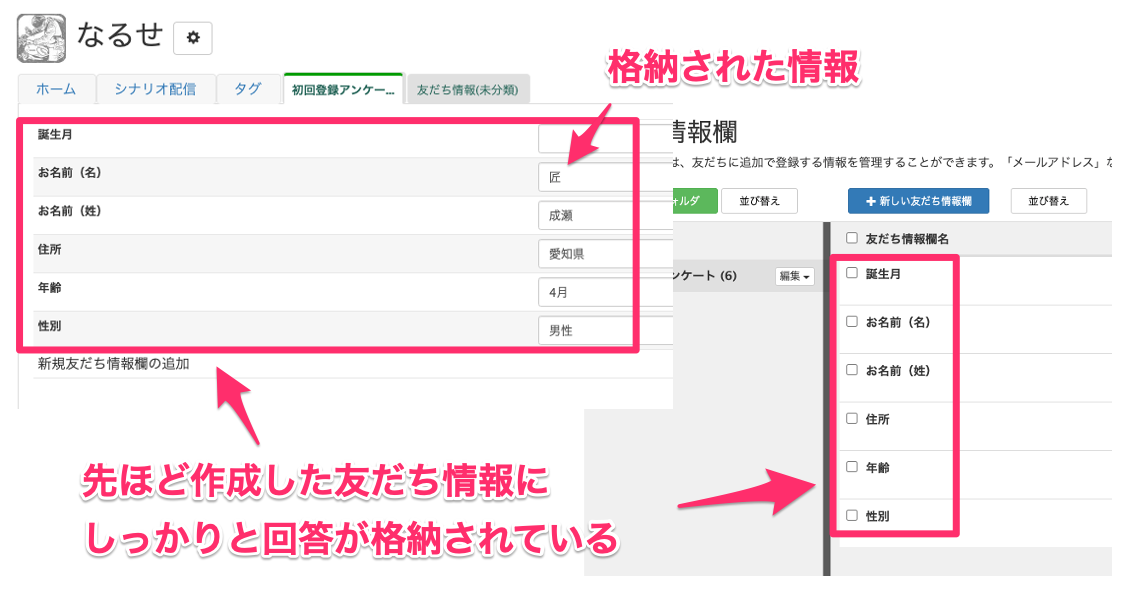Check the 年齢 row checkbox
The width and height of the screenshot is (1140, 593).
(x=852, y=467)
